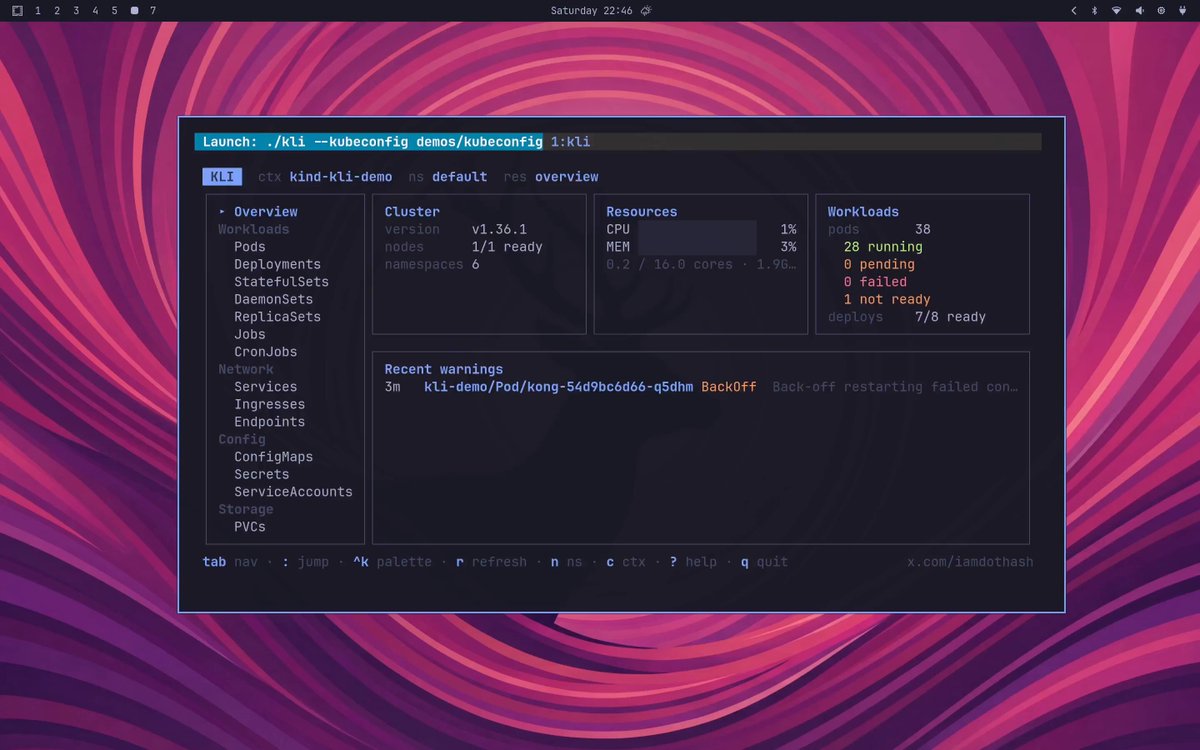This screenshot has width=1200, height=750.
Task: Open ServiceAccounts in the sidebar
Action: [294, 492]
